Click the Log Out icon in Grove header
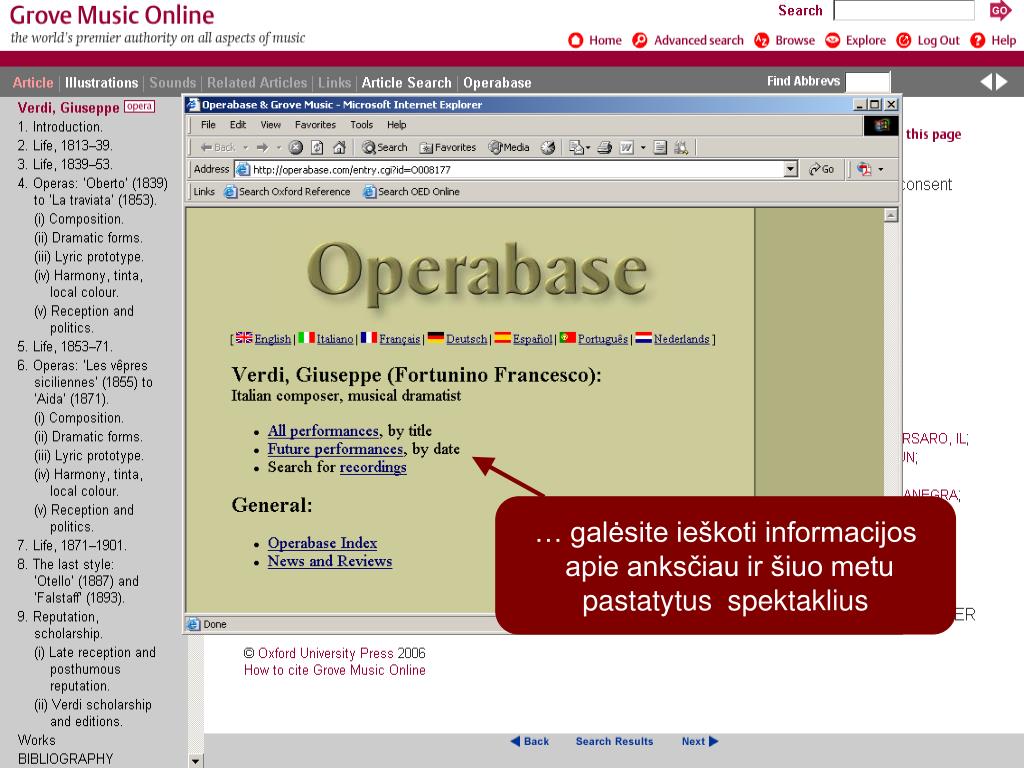 pyautogui.click(x=904, y=40)
